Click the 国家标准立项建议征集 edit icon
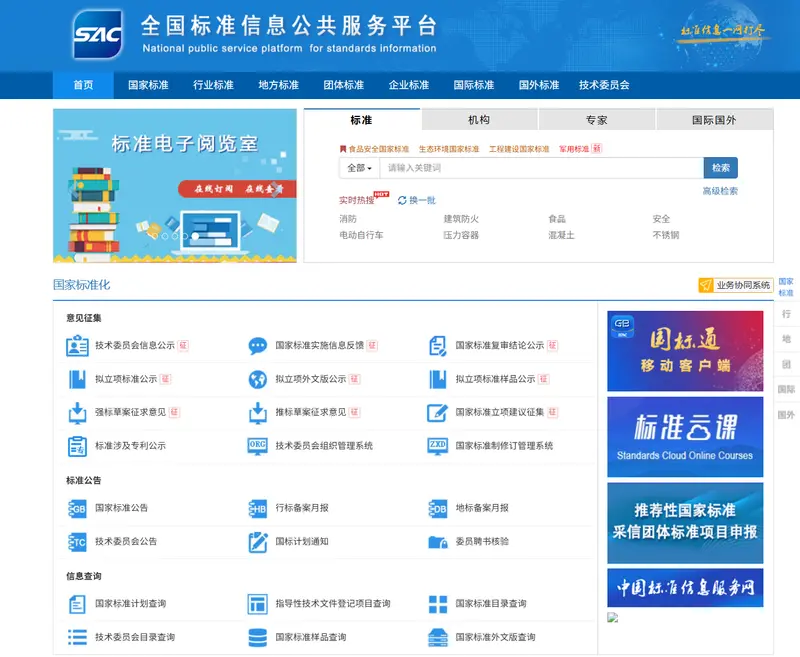Image resolution: width=800 pixels, height=657 pixels. 438,413
